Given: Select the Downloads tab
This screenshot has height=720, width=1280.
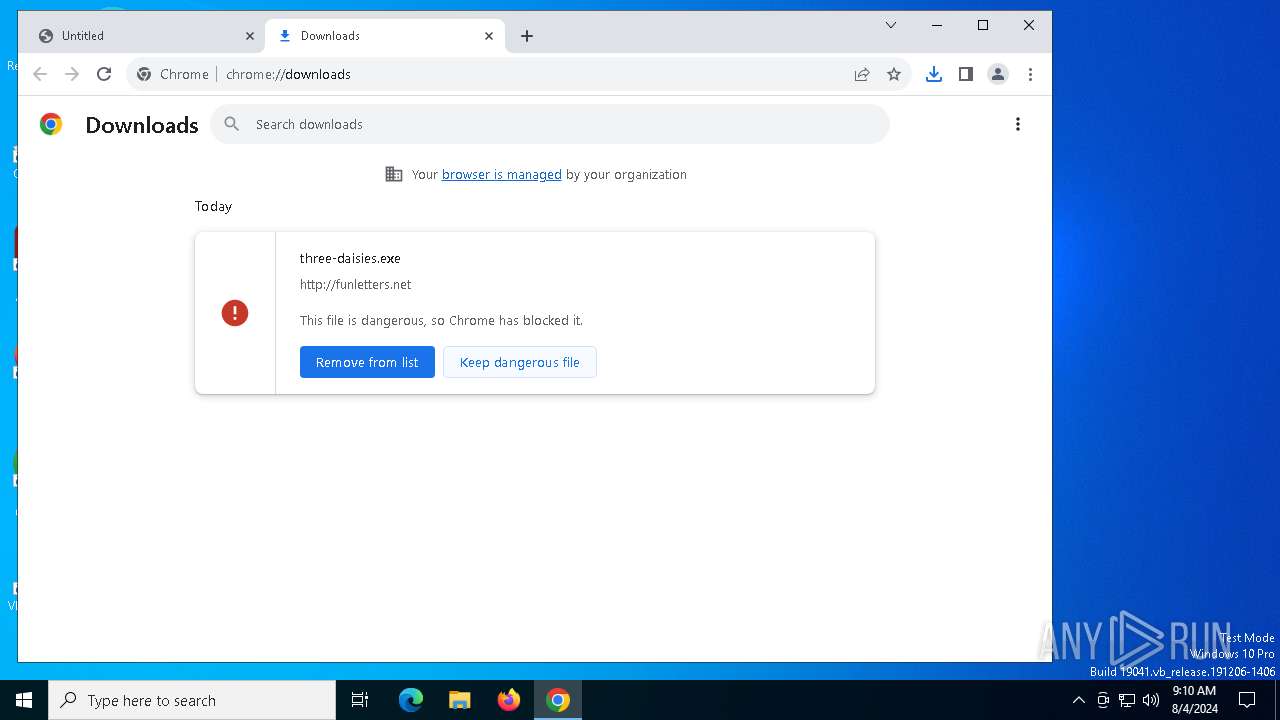Looking at the screenshot, I should click(385, 36).
